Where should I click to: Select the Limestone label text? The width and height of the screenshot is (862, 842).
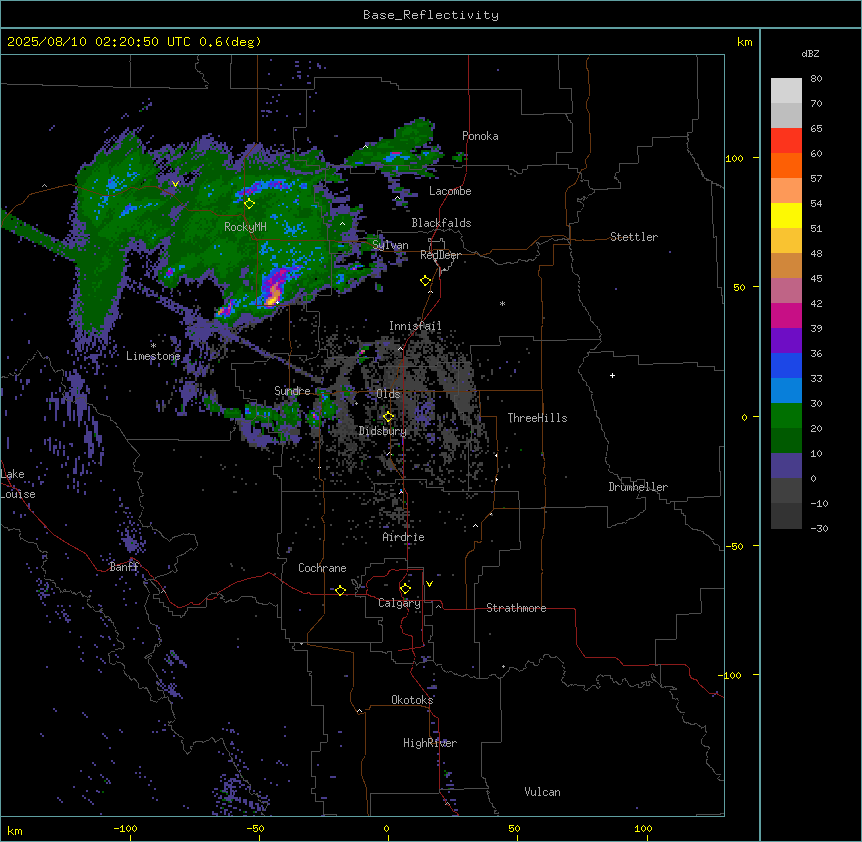click(153, 356)
